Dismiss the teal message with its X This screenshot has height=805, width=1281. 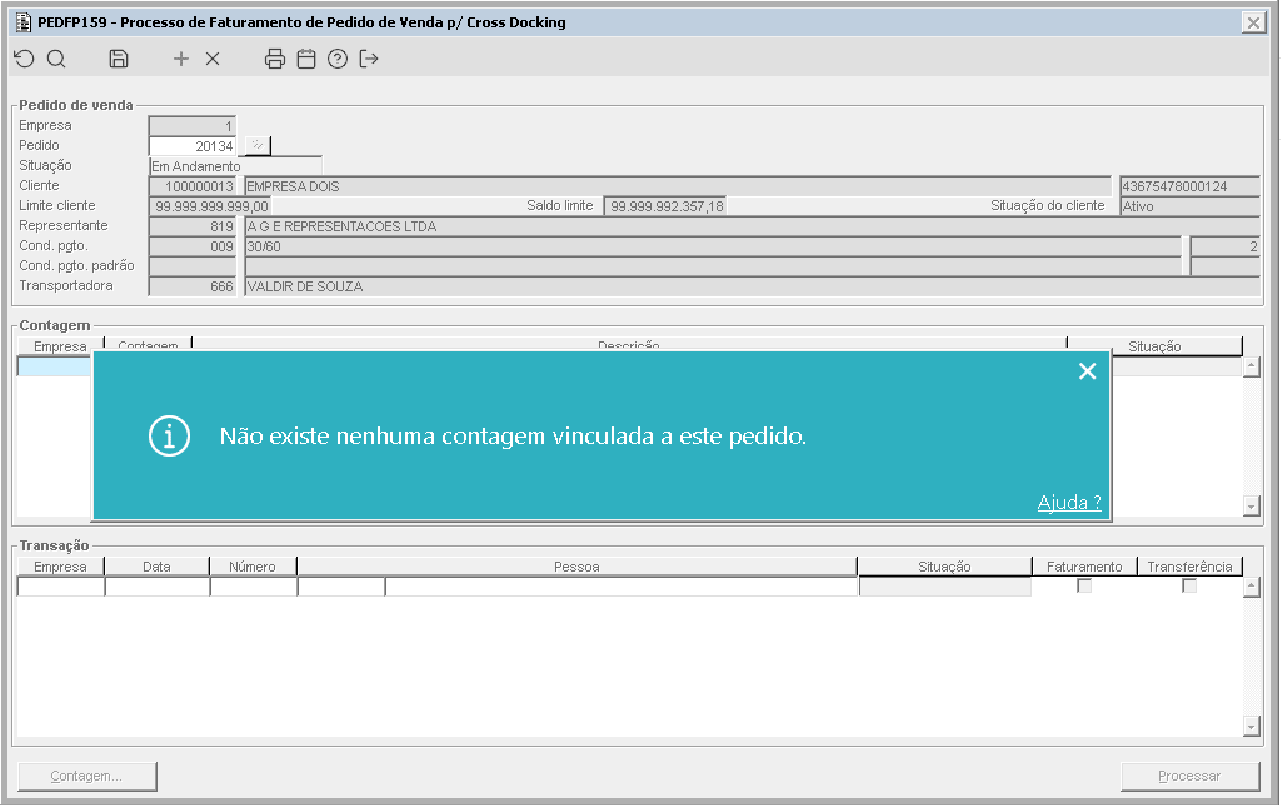[x=1088, y=372]
